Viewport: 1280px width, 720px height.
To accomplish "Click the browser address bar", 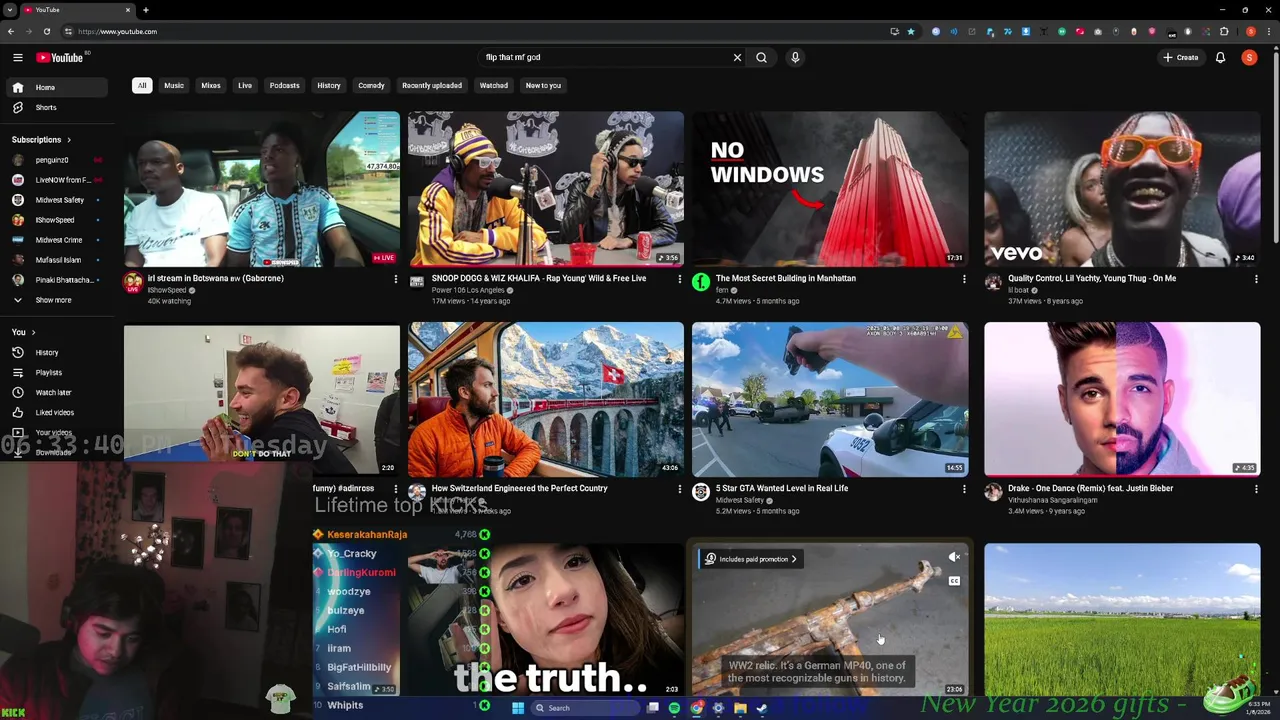I will click(480, 31).
